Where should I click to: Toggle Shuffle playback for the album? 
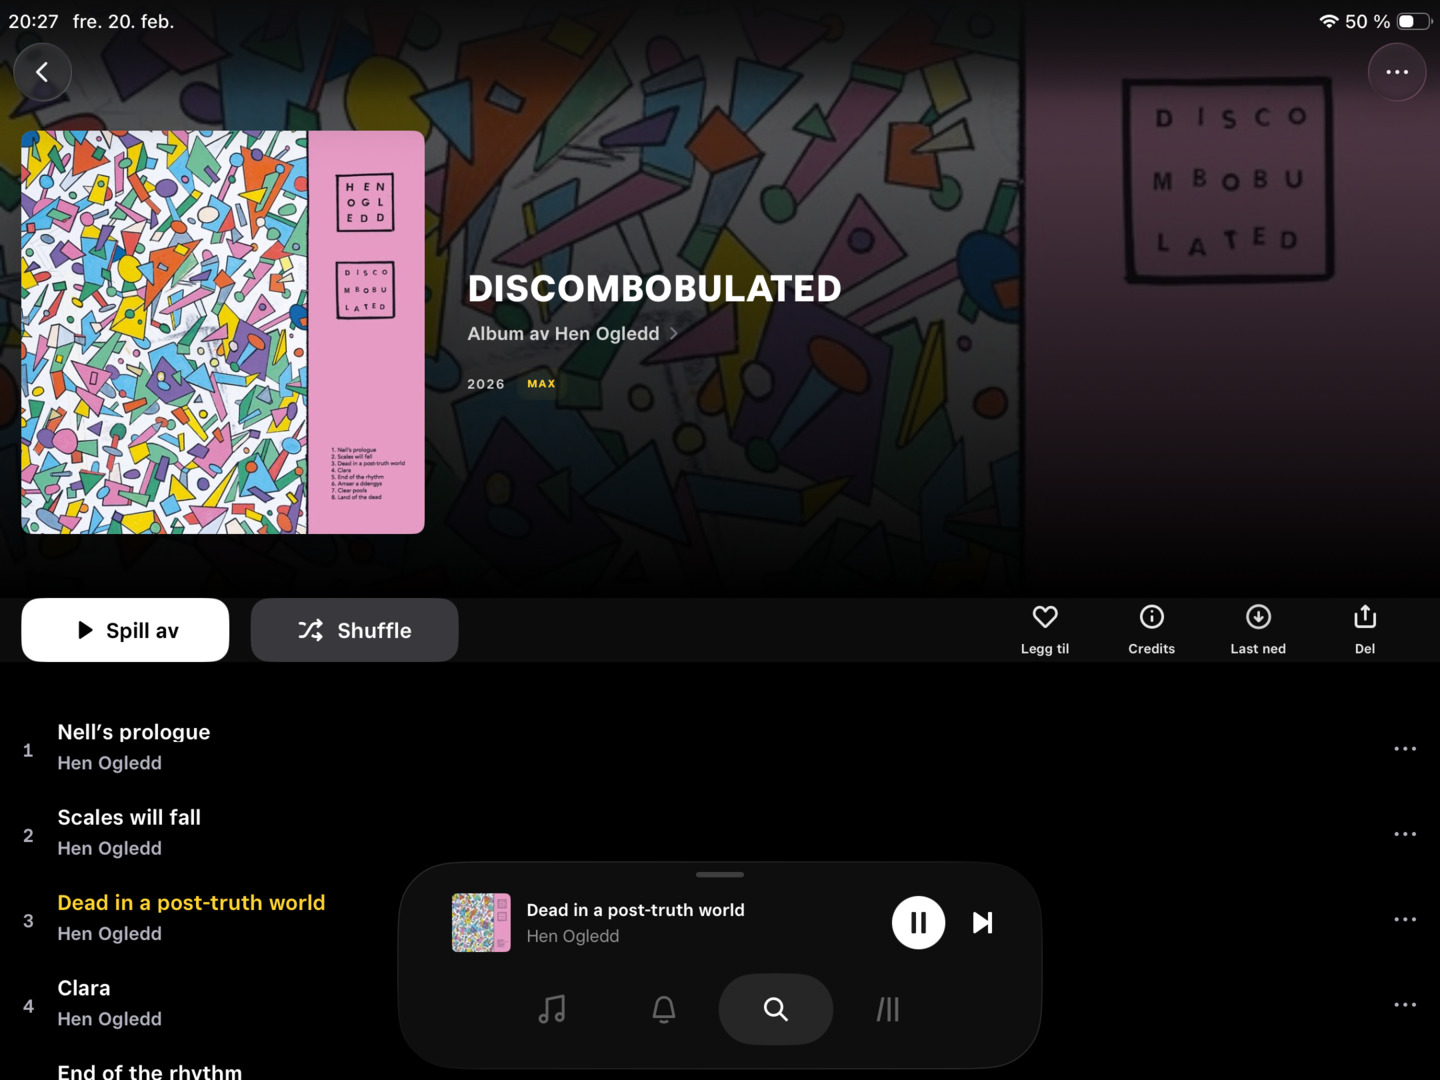354,630
